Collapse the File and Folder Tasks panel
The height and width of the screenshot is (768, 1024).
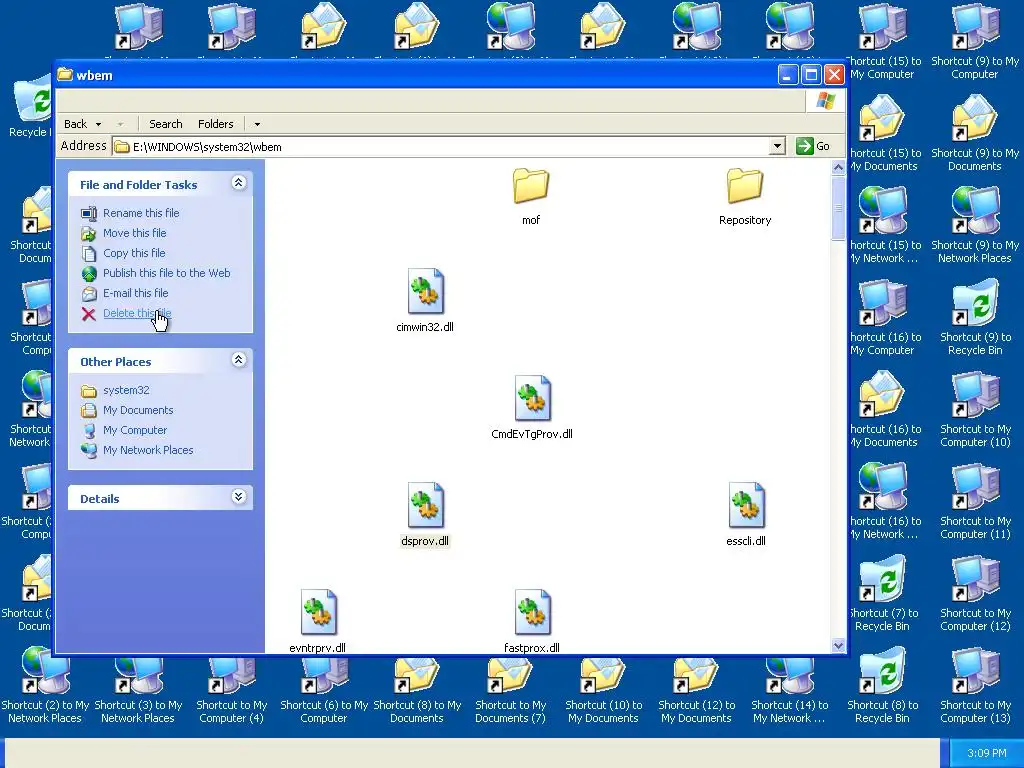(x=238, y=183)
